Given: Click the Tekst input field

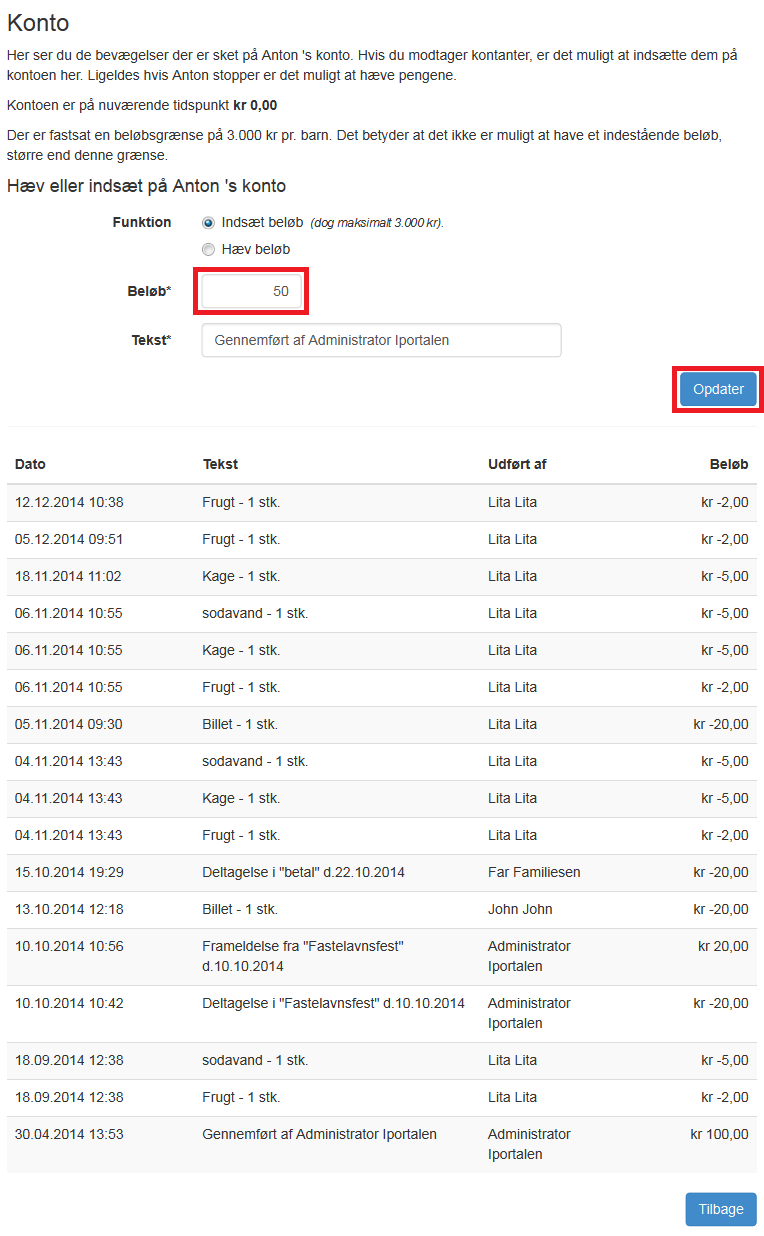Looking at the screenshot, I should click(x=381, y=340).
